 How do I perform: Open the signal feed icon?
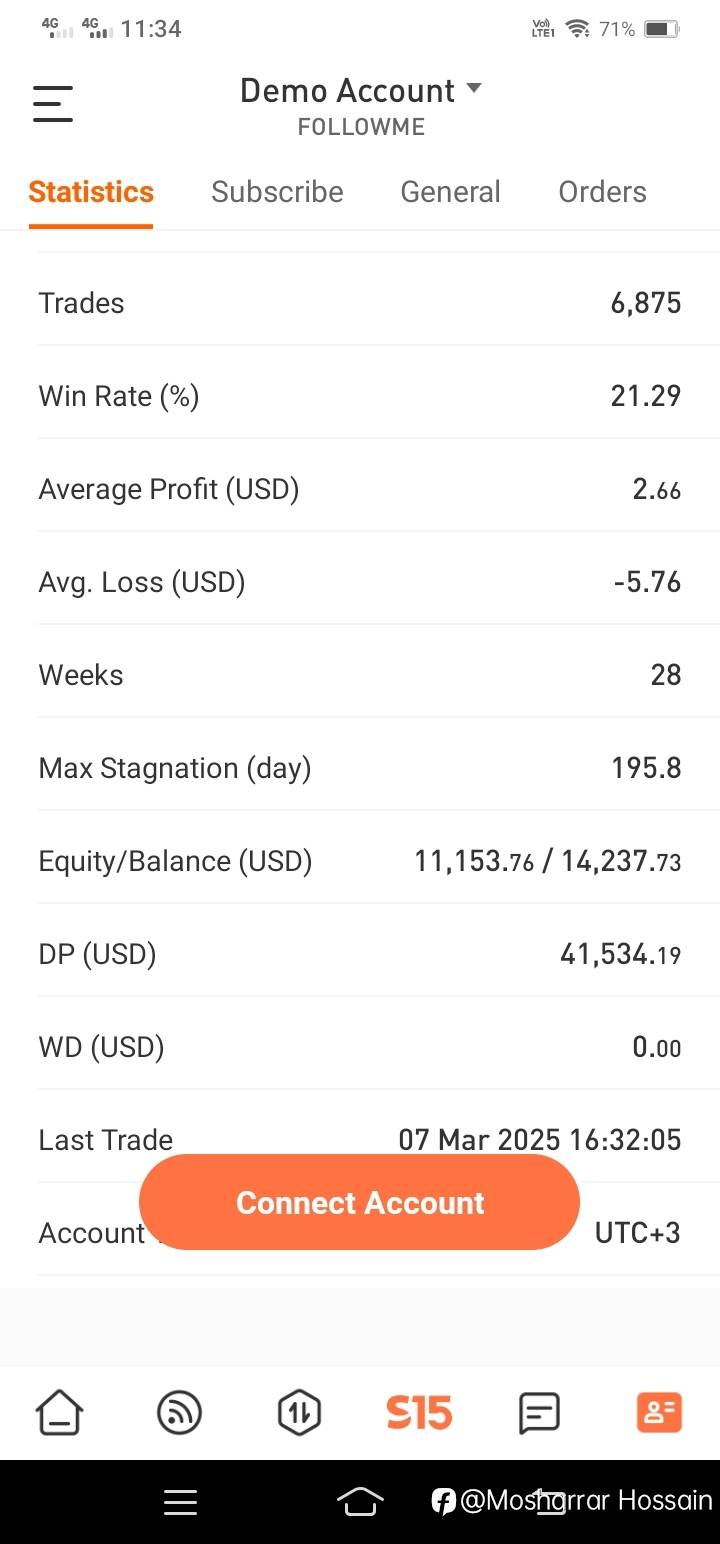180,1413
